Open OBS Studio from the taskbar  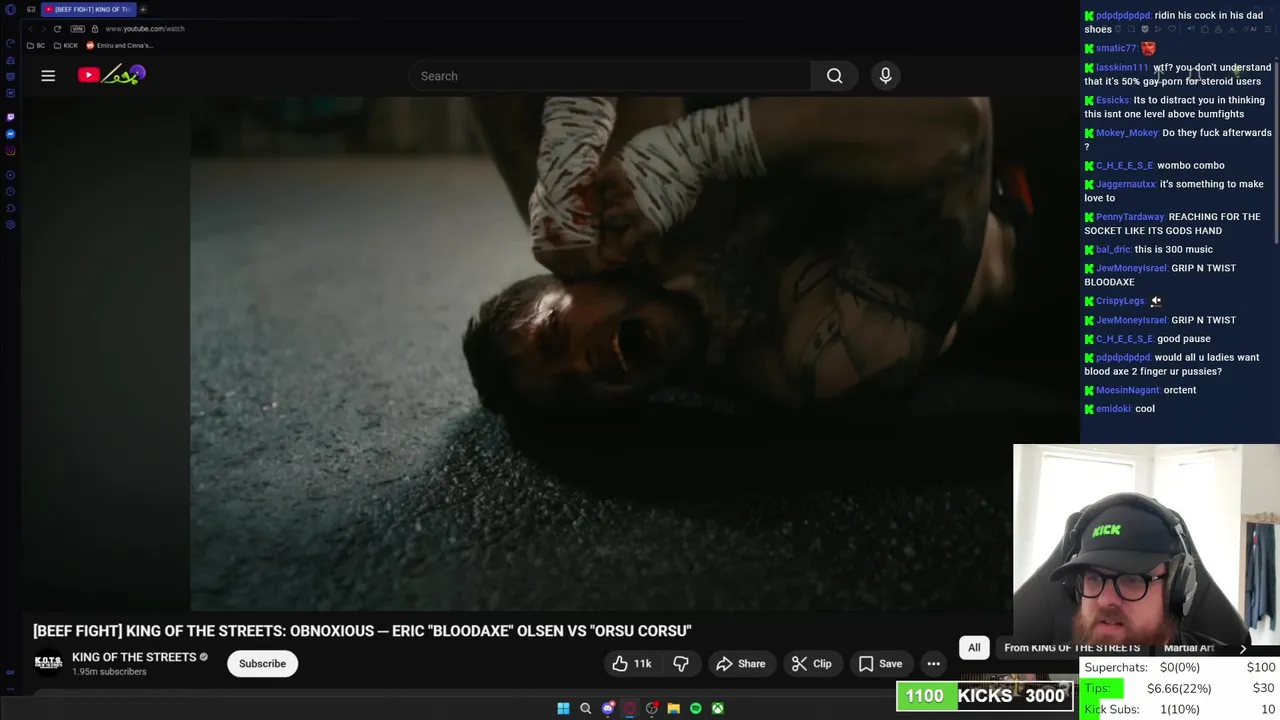(x=652, y=708)
